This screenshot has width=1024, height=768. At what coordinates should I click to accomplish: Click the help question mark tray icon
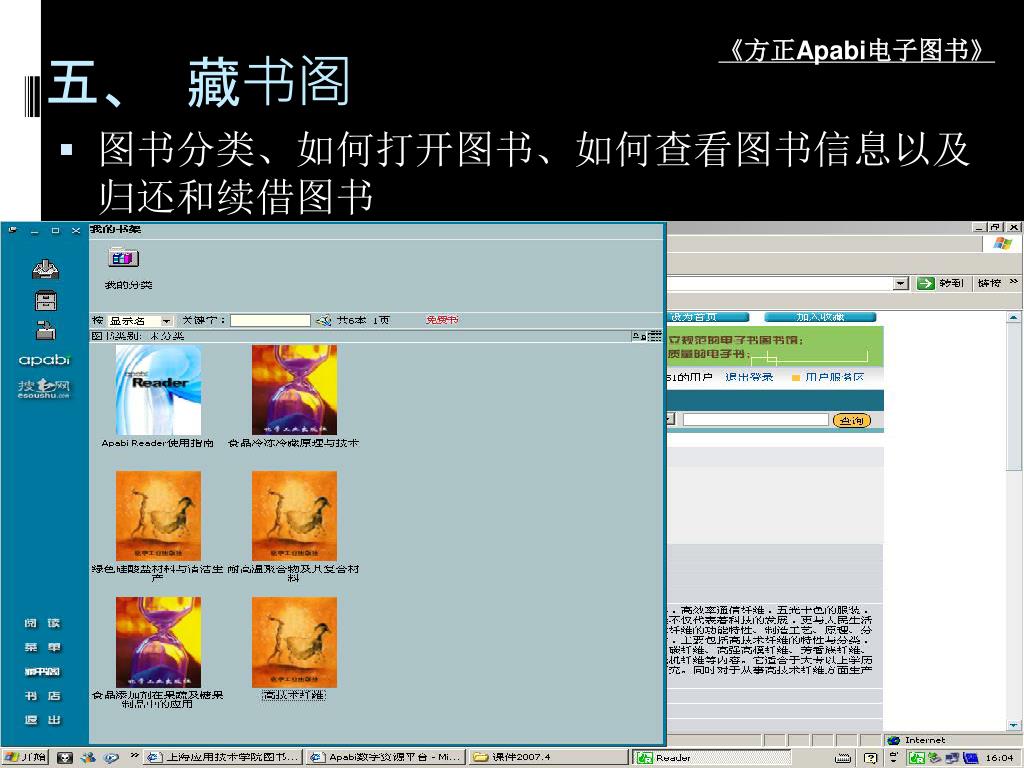(870, 758)
